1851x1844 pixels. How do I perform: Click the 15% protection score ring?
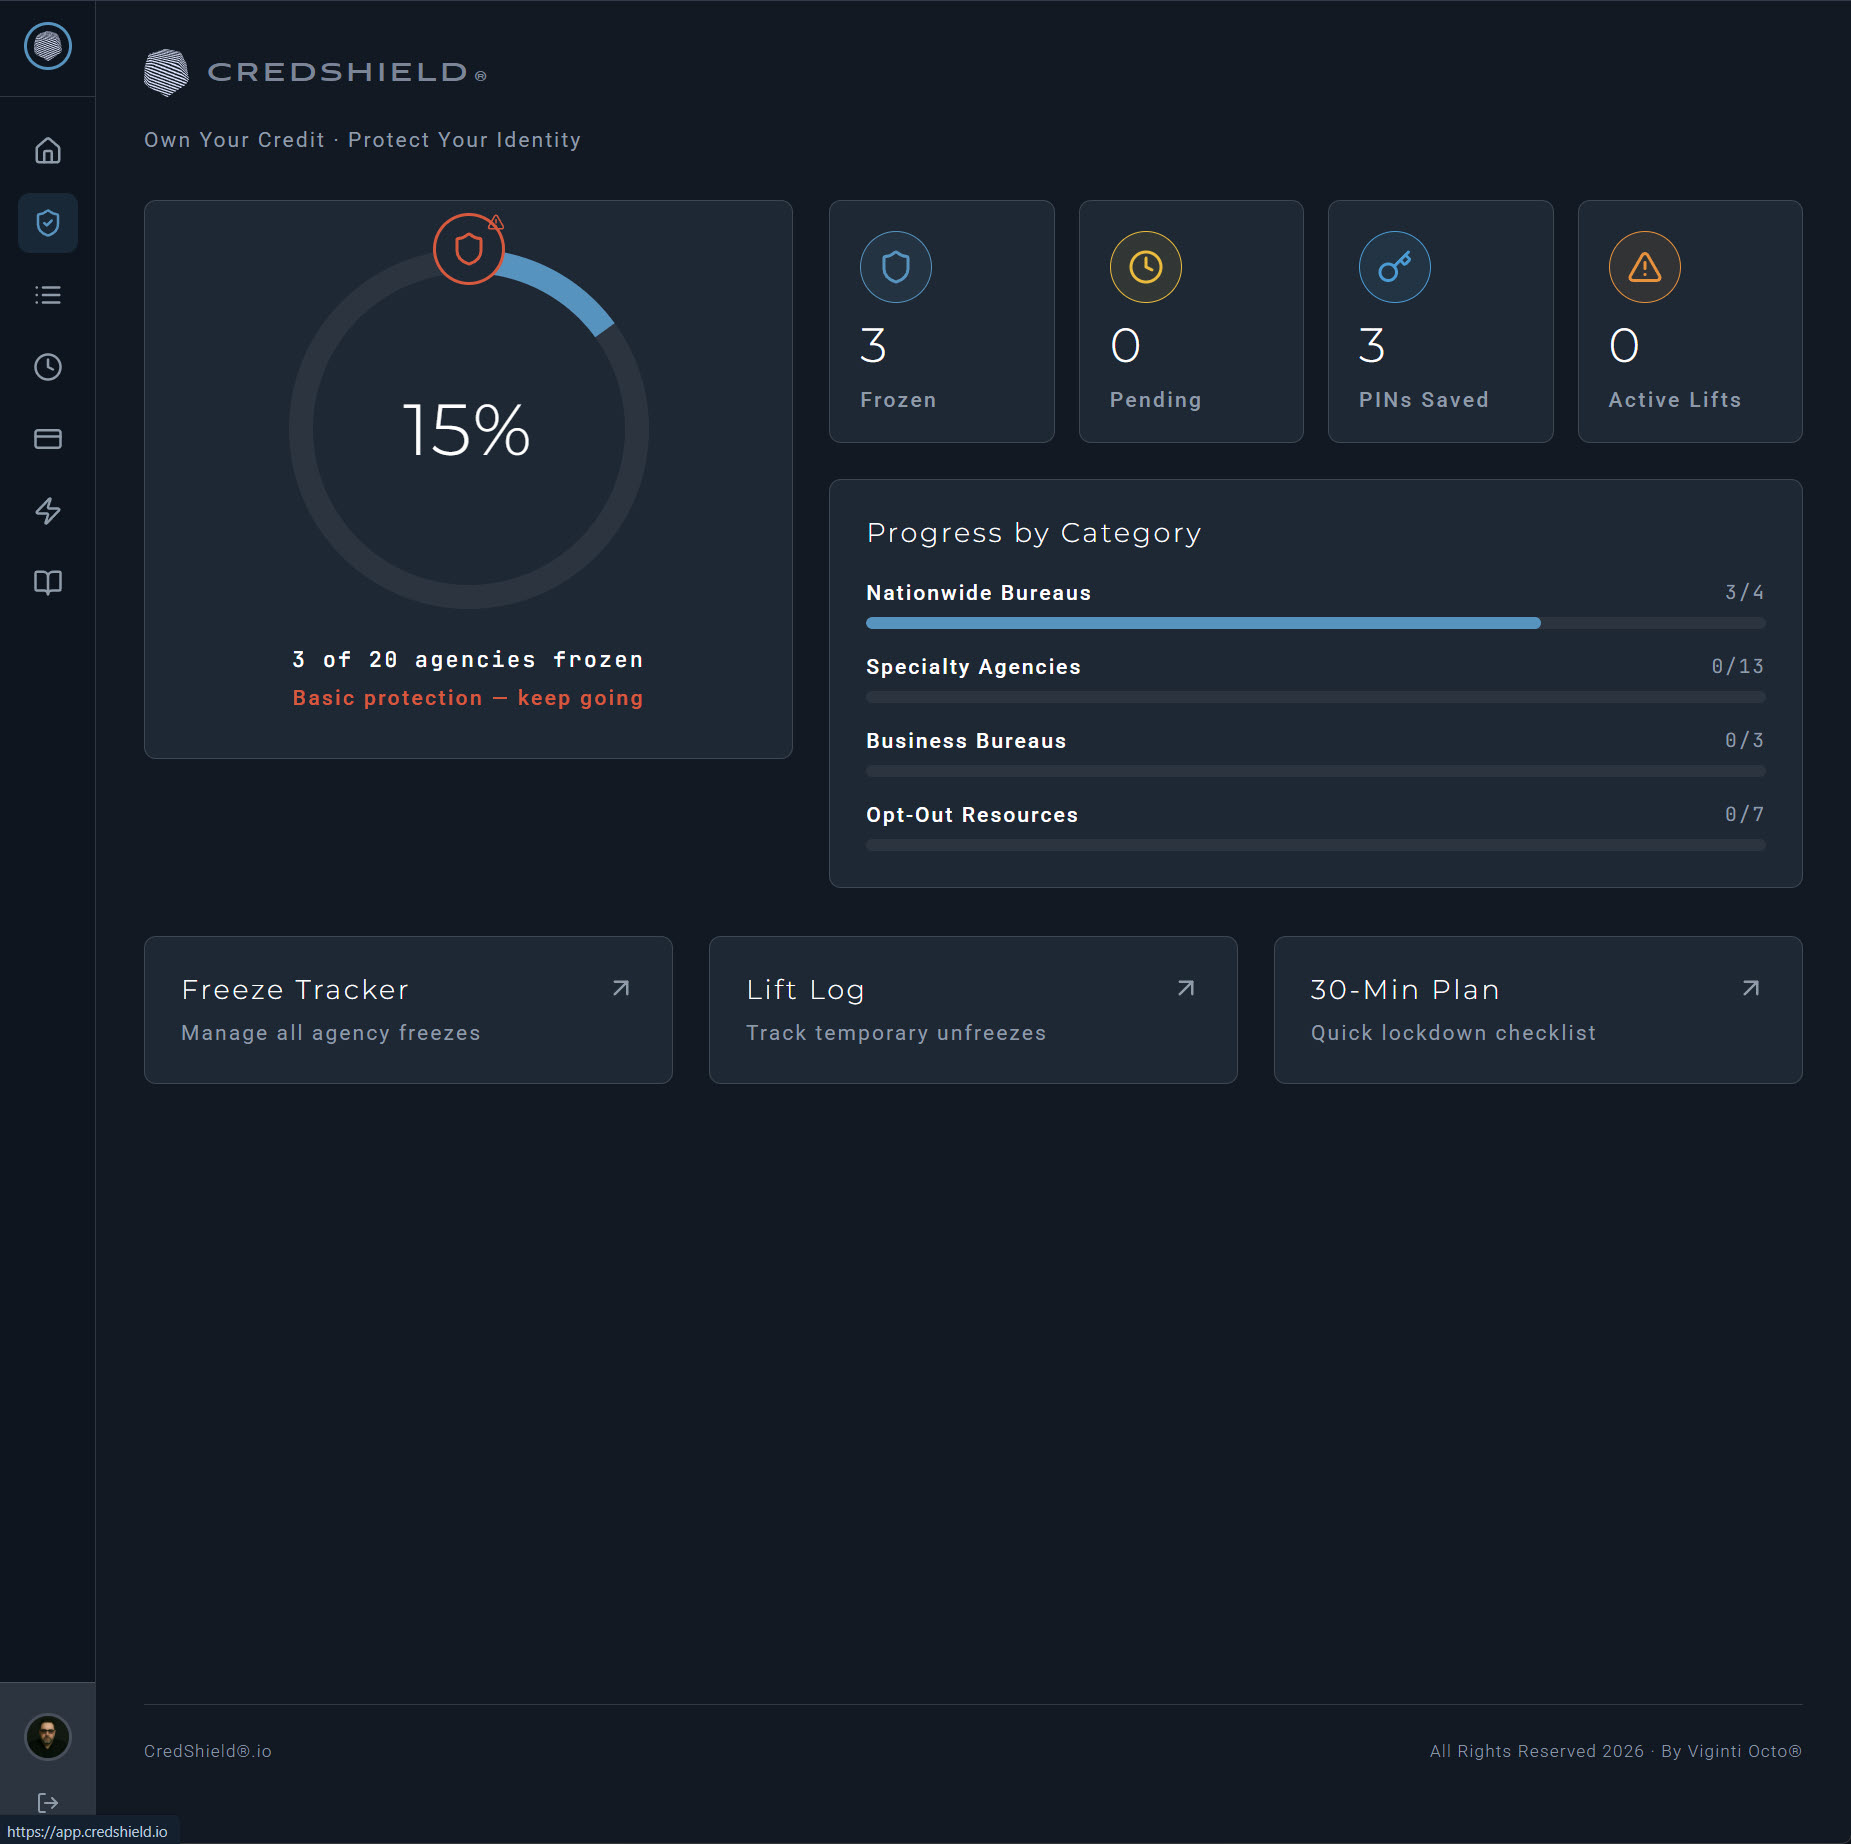pyautogui.click(x=469, y=429)
